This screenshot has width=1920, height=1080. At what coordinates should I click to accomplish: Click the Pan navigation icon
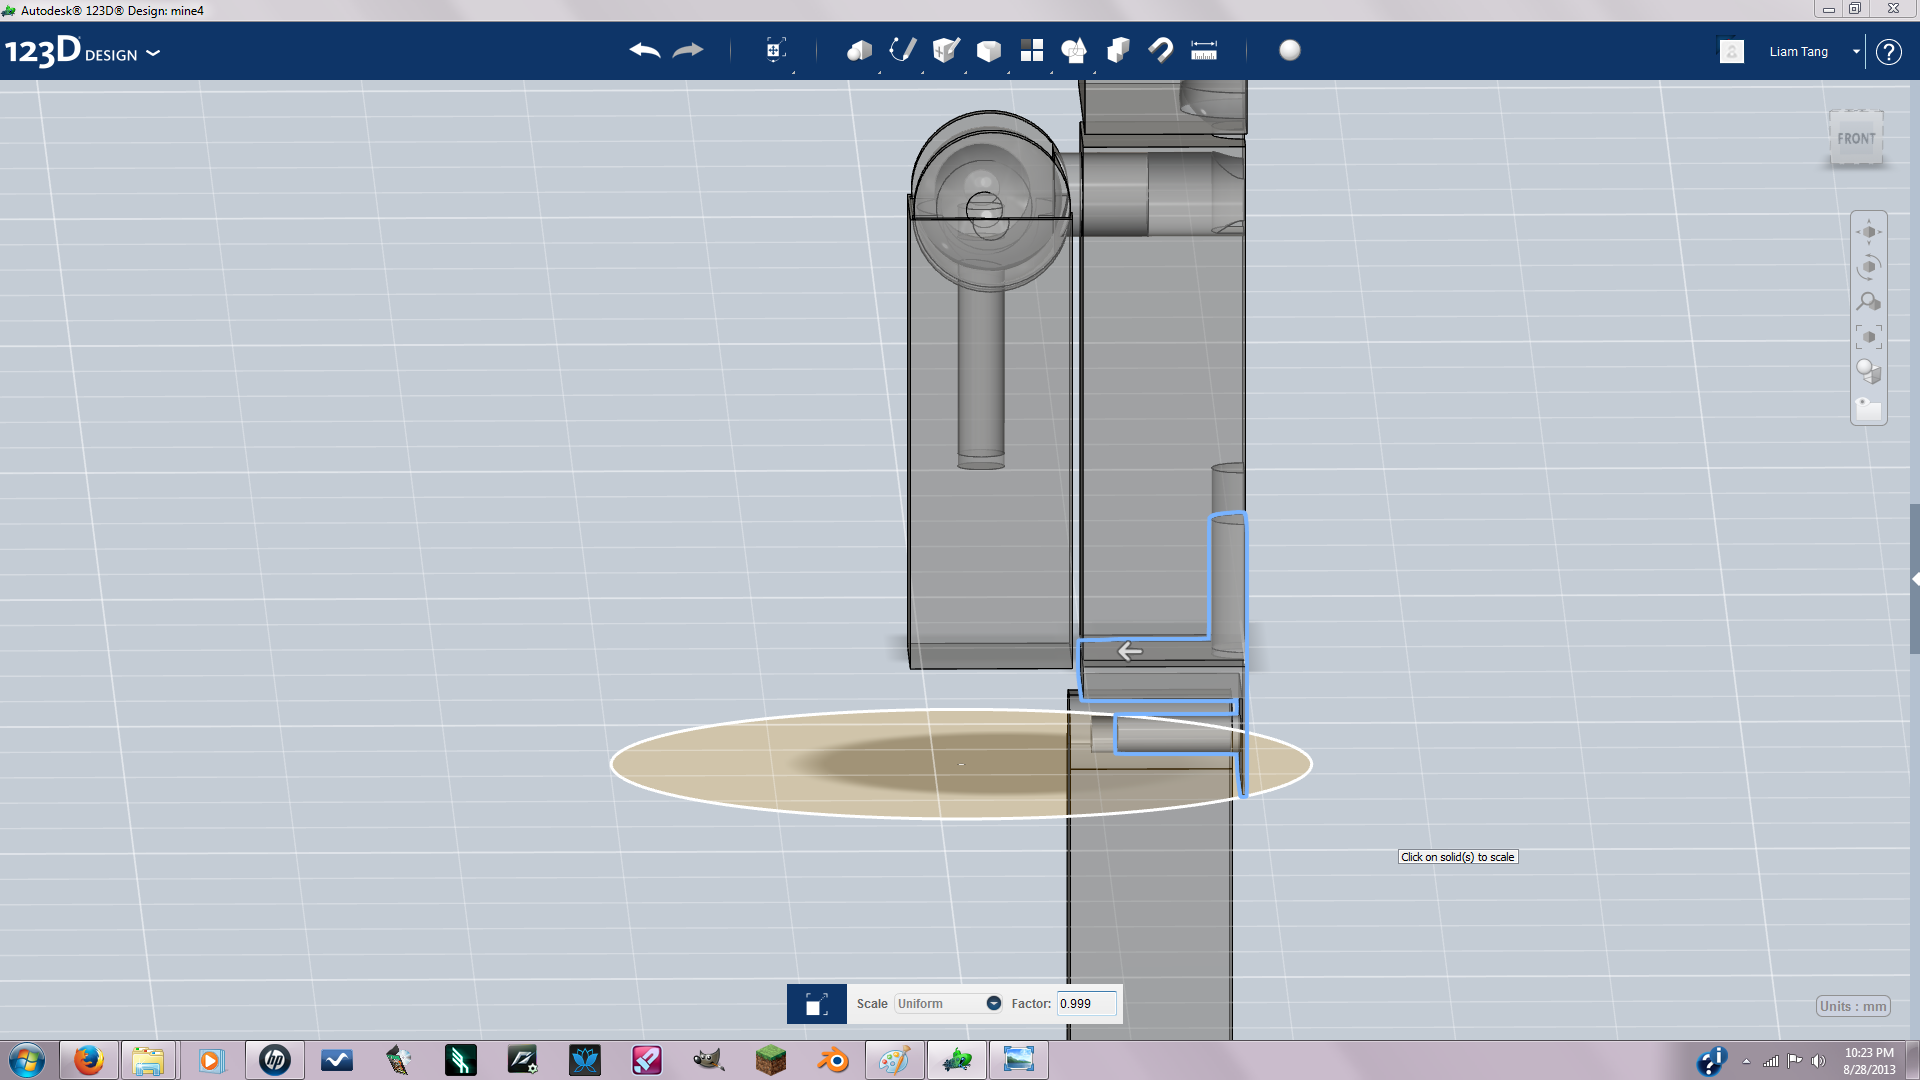(x=1868, y=232)
